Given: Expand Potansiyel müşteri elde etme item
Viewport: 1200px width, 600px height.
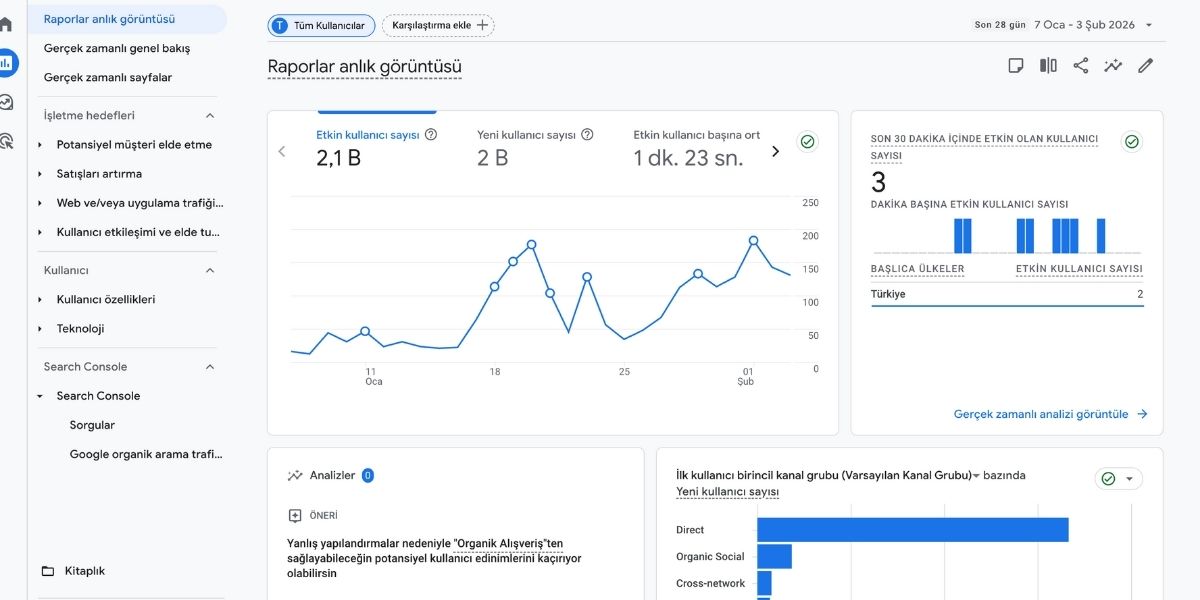Looking at the screenshot, I should 40,145.
